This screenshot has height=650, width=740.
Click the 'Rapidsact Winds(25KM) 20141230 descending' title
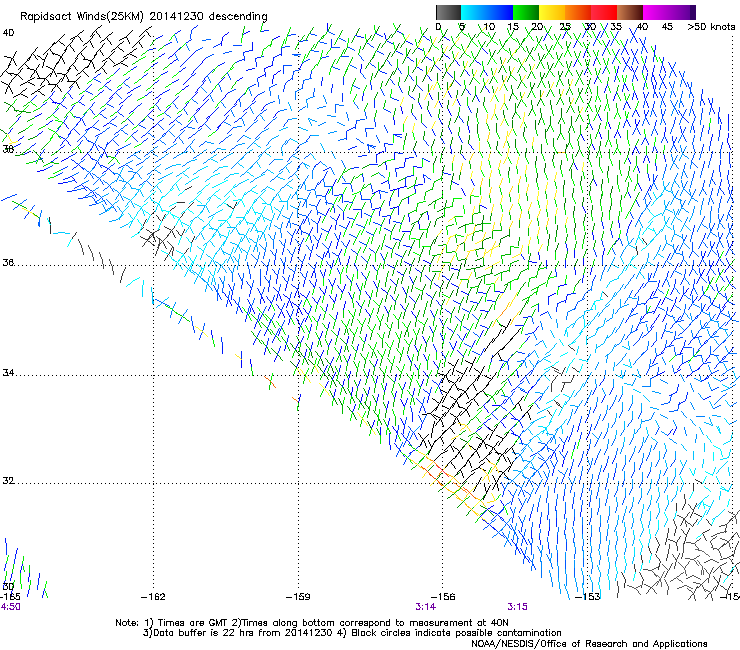click(x=143, y=16)
